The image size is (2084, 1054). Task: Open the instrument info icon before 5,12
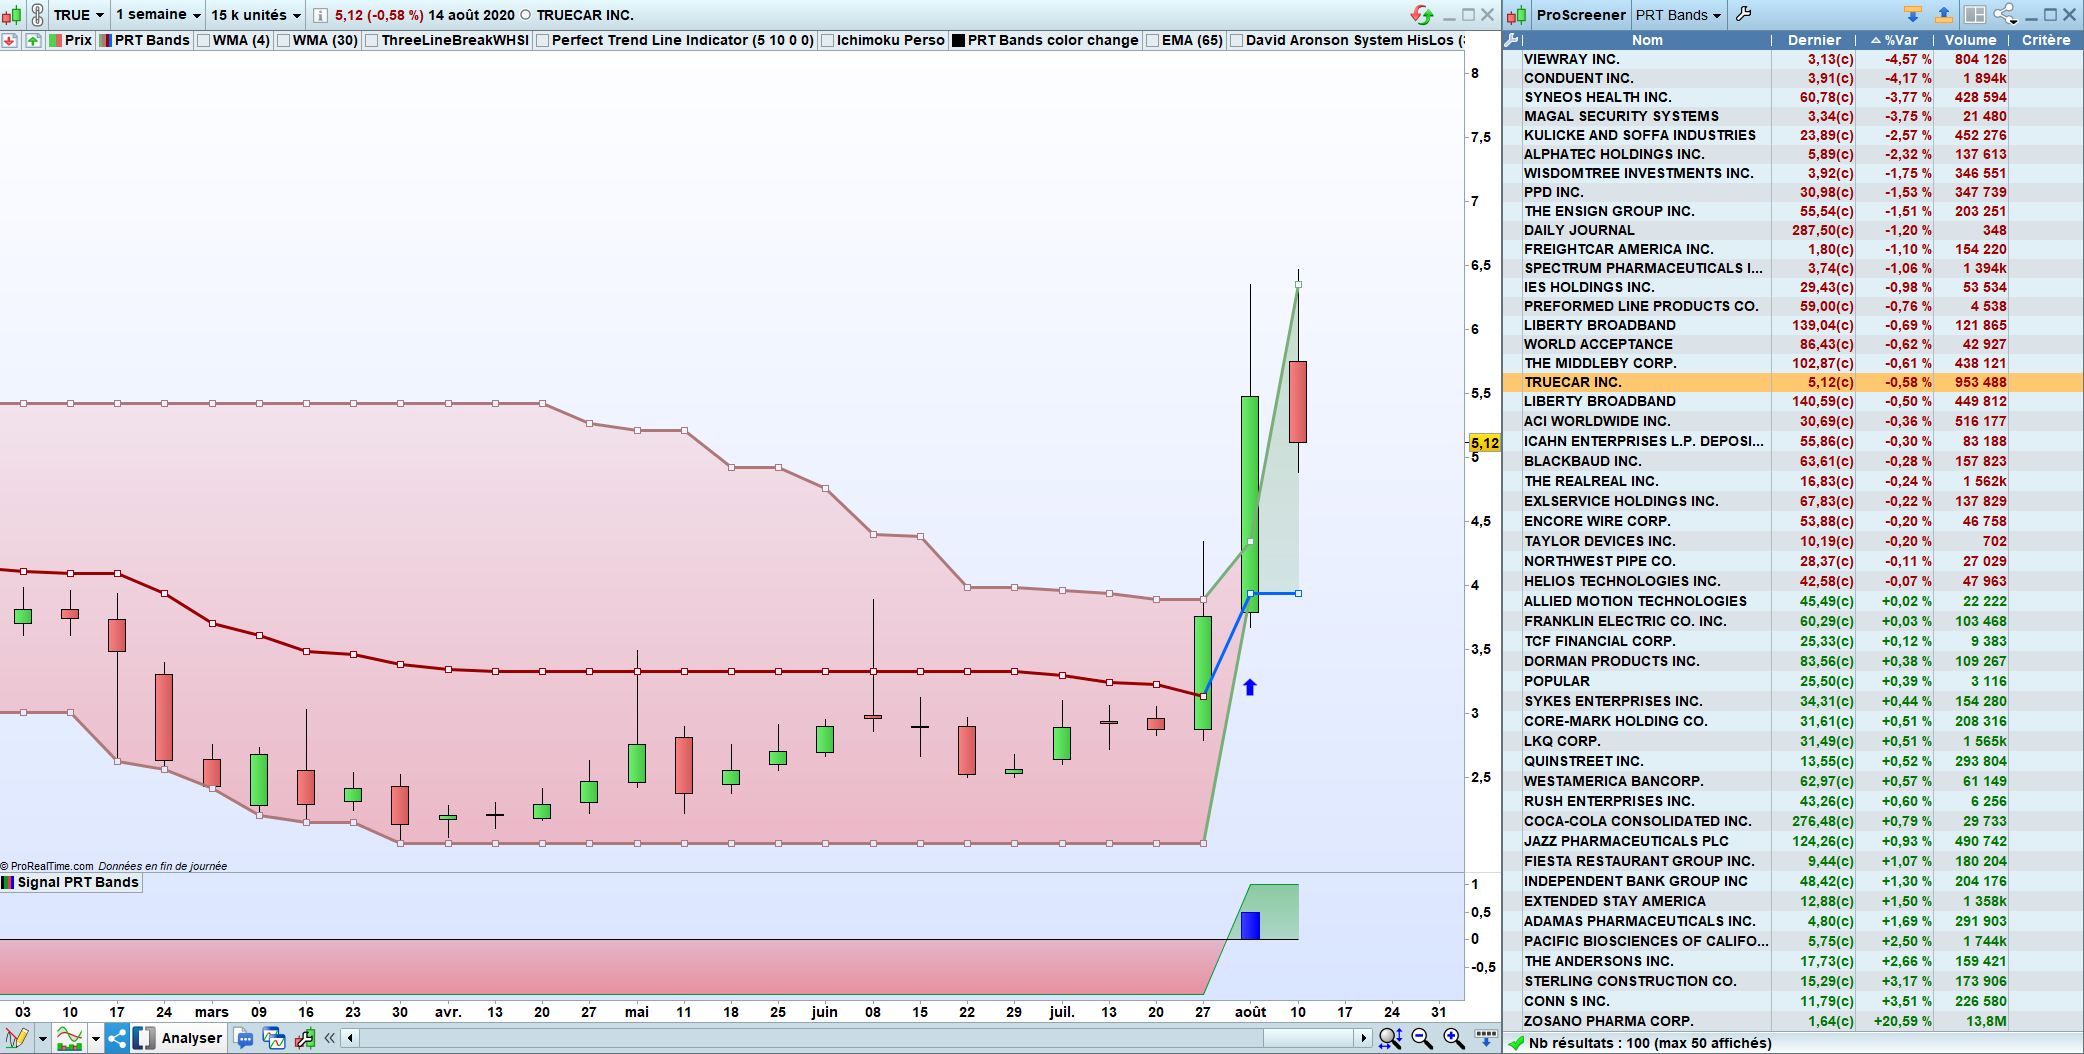[320, 15]
